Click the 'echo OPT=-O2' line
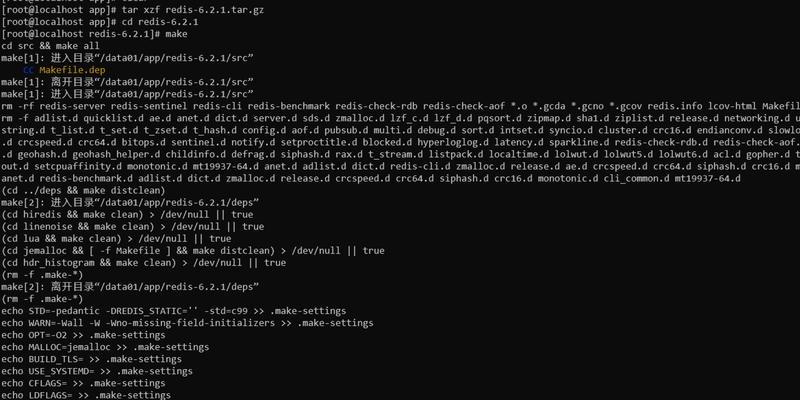 83,335
